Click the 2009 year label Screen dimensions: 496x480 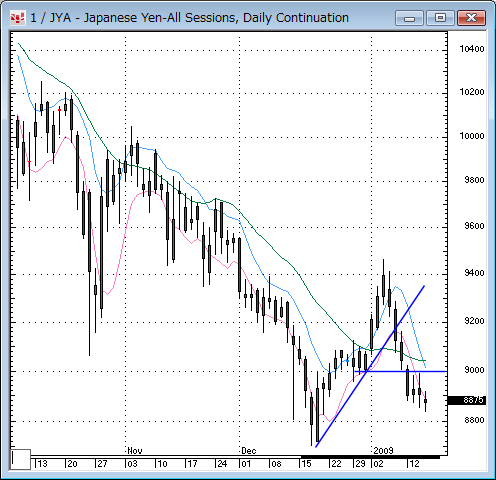point(383,451)
